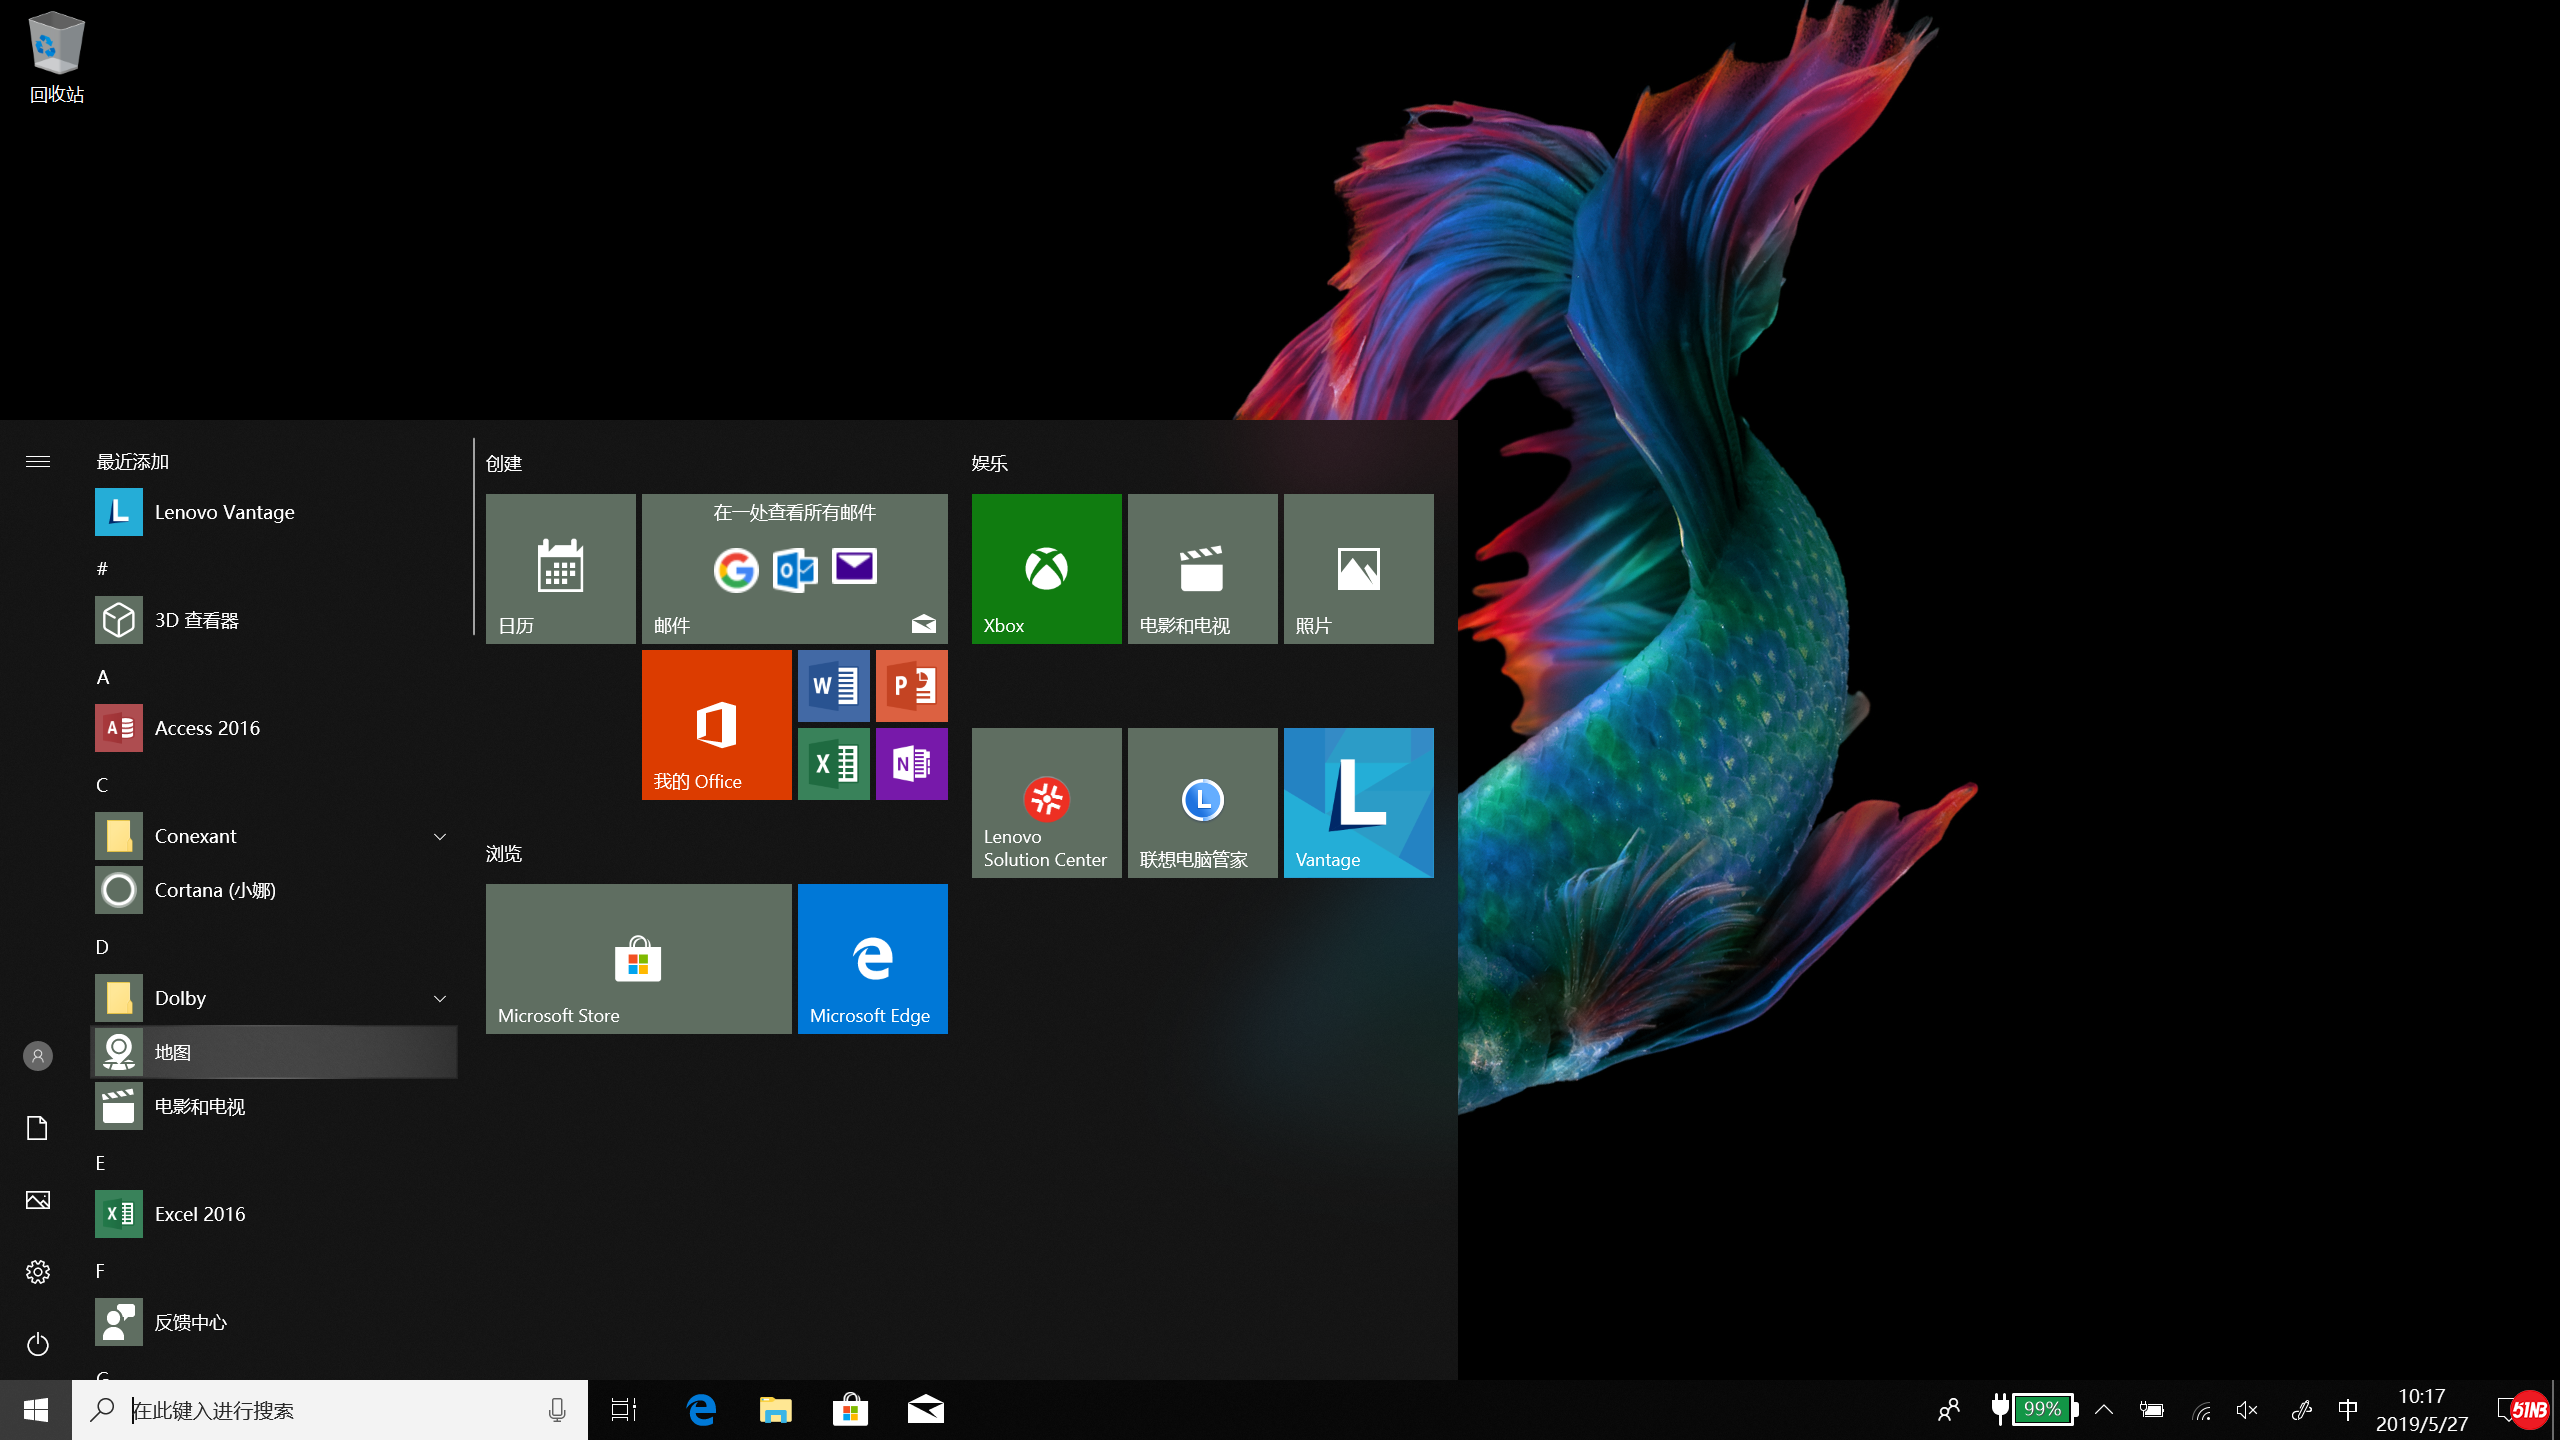The width and height of the screenshot is (2560, 1440).
Task: Open the OneNote tile
Action: coord(911,764)
